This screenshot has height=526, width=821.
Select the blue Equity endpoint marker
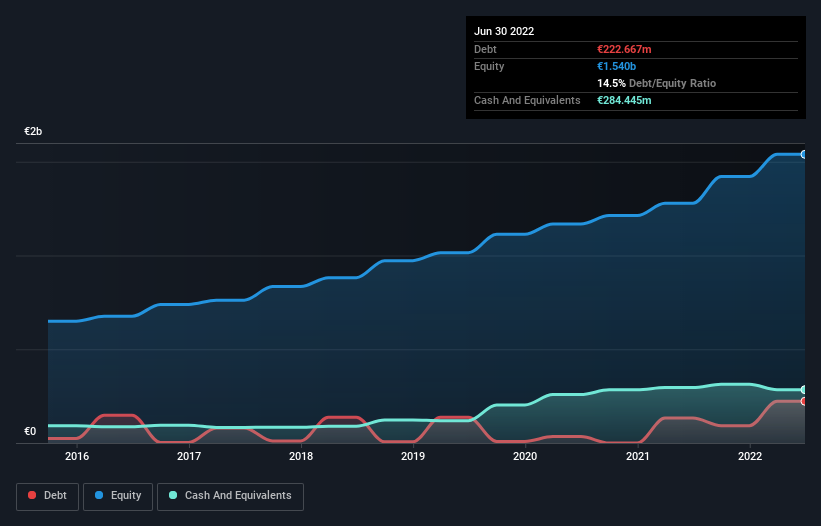point(804,154)
